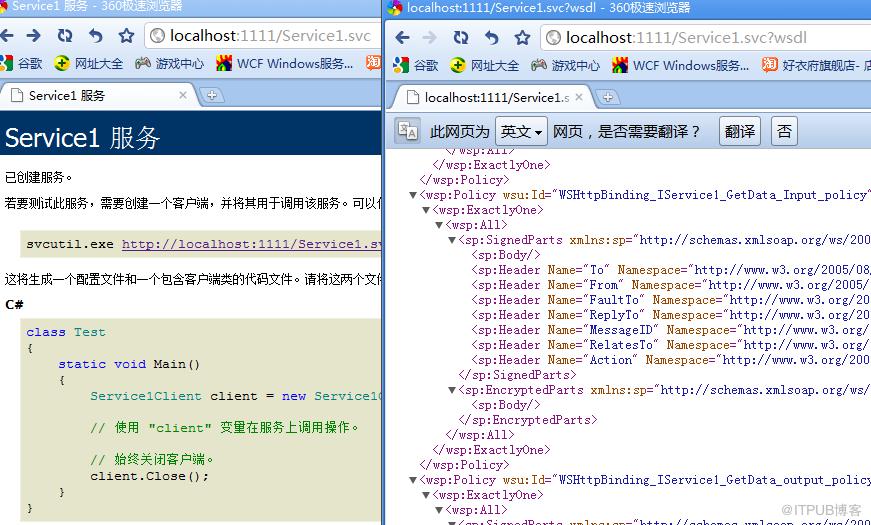The width and height of the screenshot is (871, 525).
Task: Open 好衣府旗舰店 bookmark in right window
Action: click(815, 66)
